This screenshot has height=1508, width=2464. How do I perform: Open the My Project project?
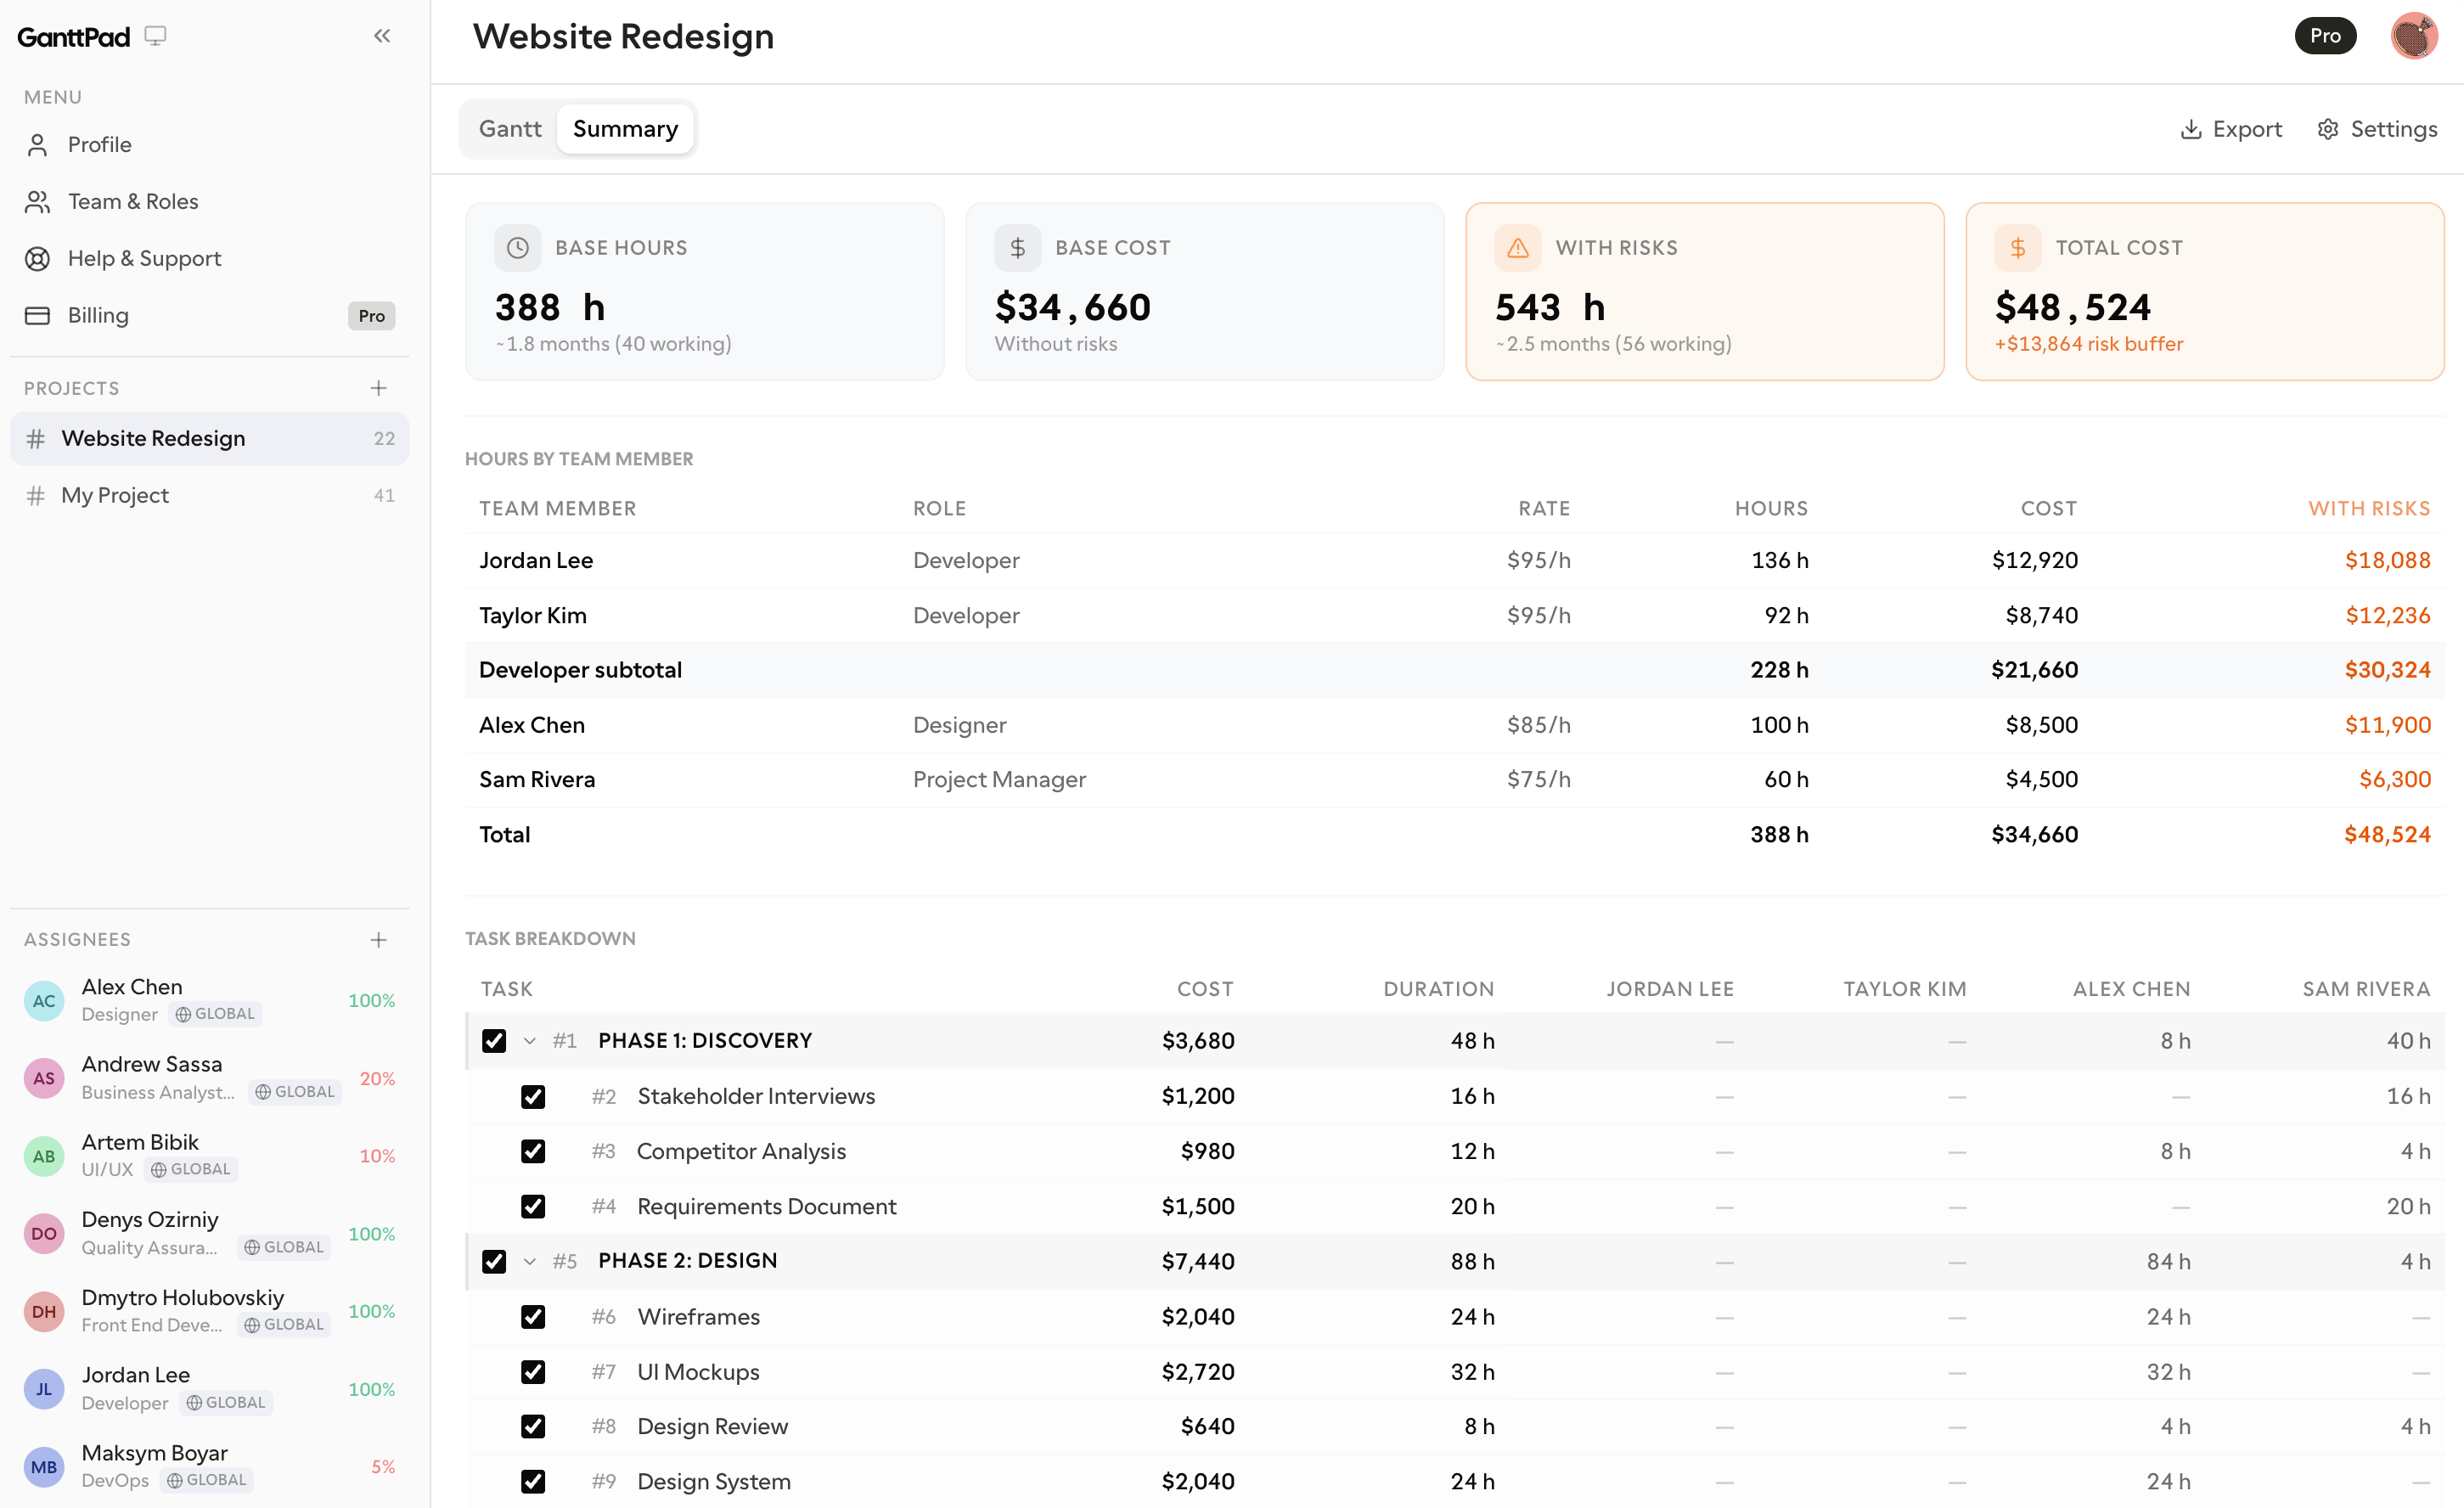pyautogui.click(x=115, y=495)
